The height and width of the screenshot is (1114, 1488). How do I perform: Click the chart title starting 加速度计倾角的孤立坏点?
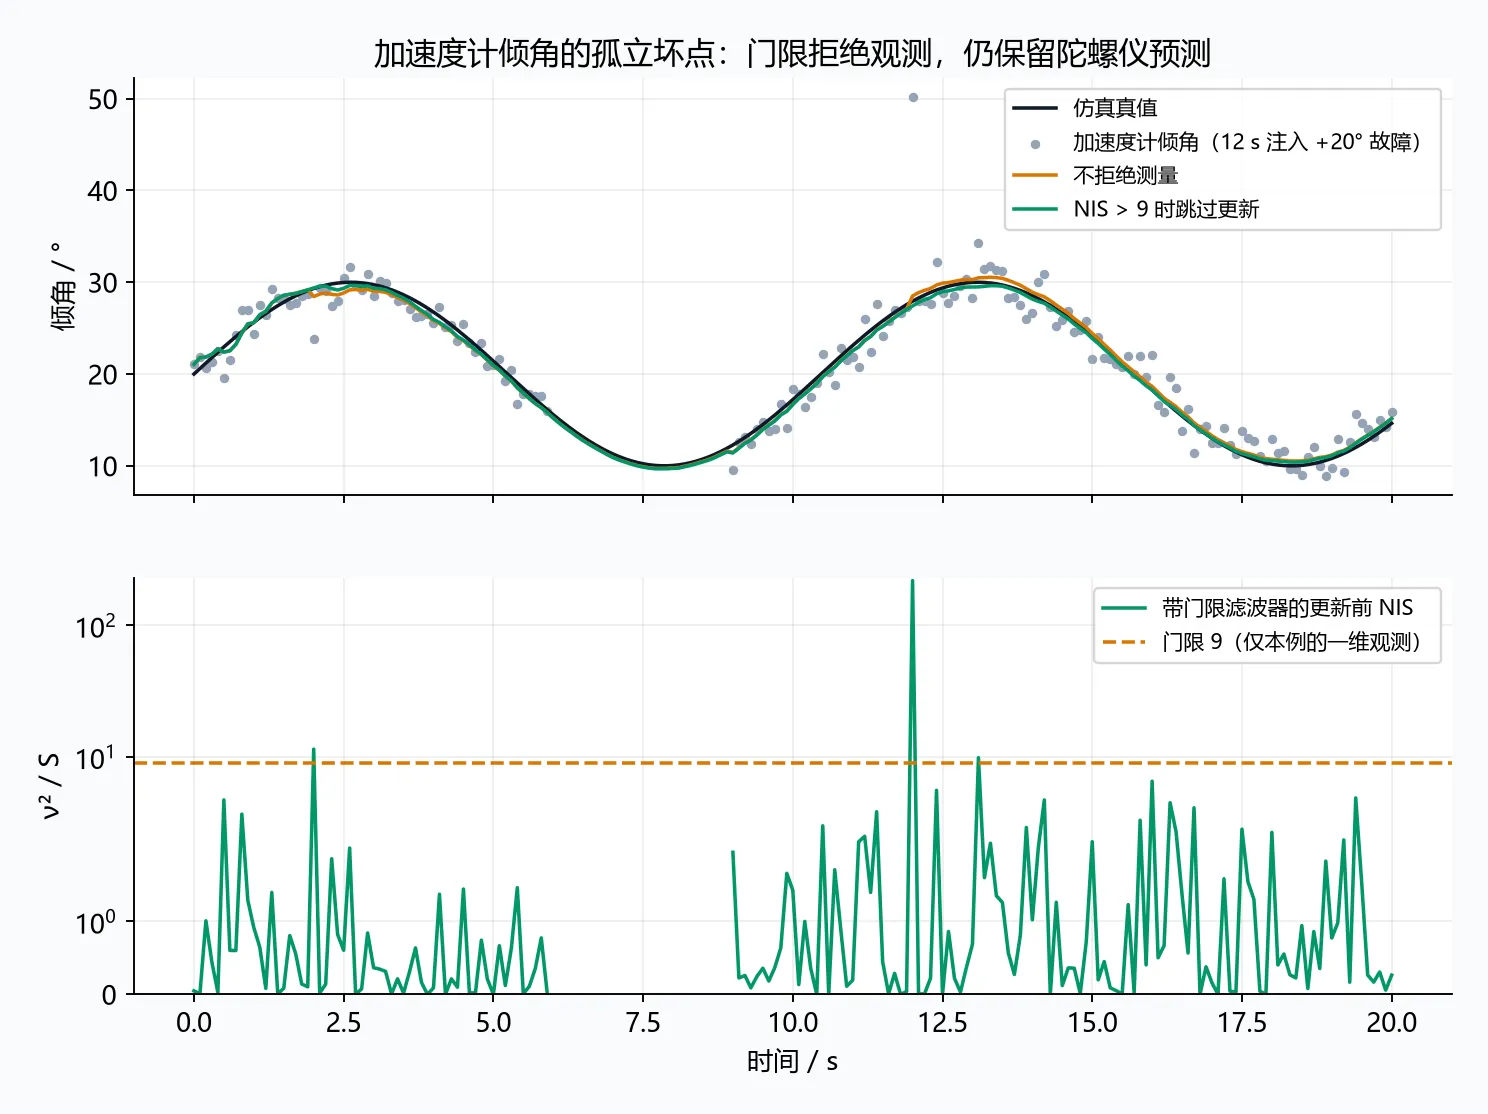pyautogui.click(x=792, y=53)
